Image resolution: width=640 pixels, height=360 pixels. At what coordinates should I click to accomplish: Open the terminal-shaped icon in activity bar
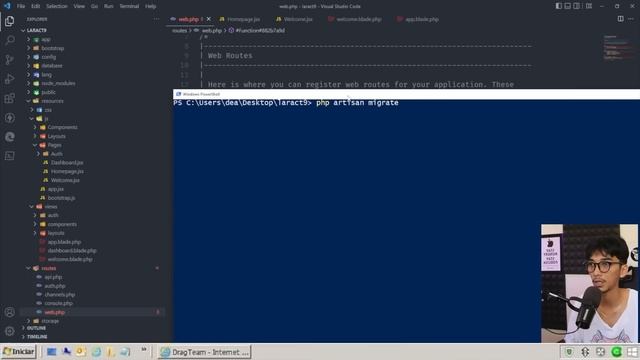tap(9, 156)
